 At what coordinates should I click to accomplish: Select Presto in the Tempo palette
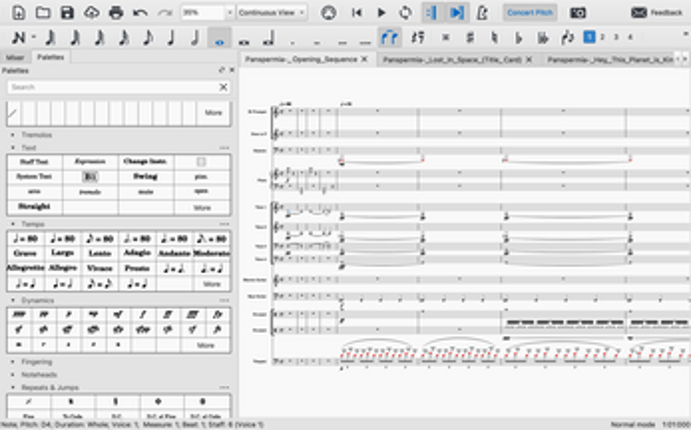coord(137,268)
